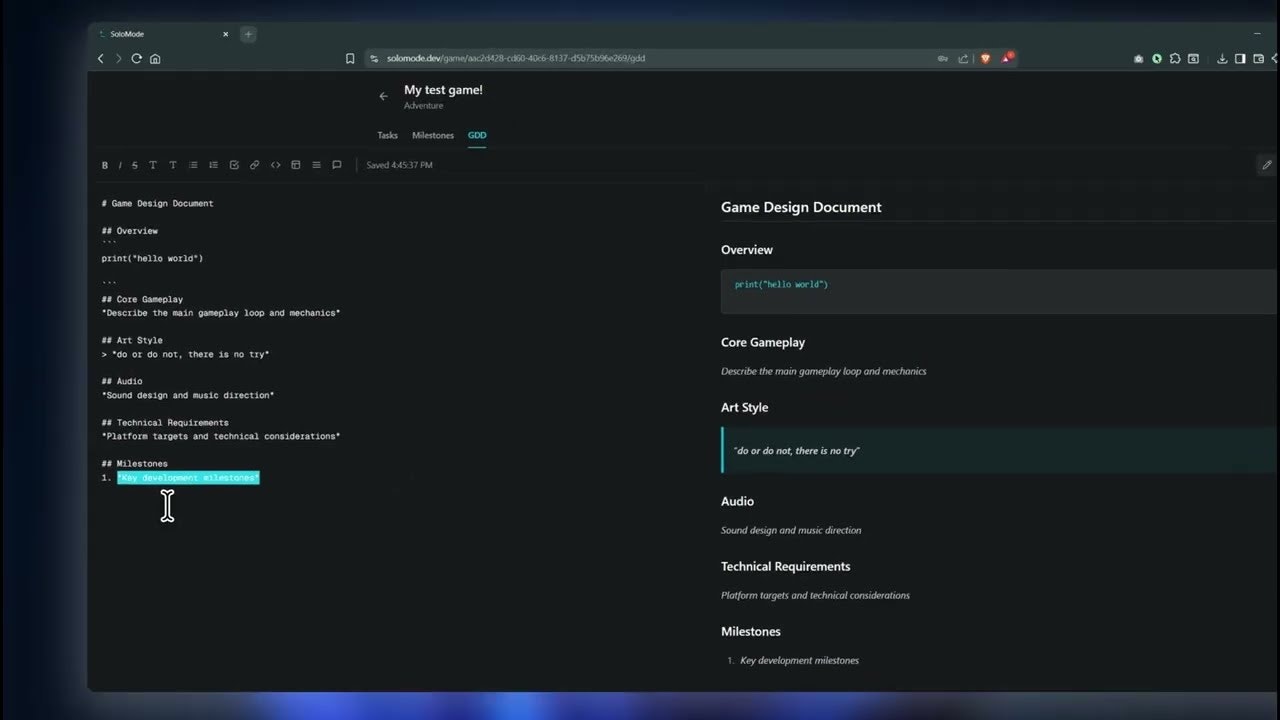
Task: Open the browser home page
Action: [155, 59]
